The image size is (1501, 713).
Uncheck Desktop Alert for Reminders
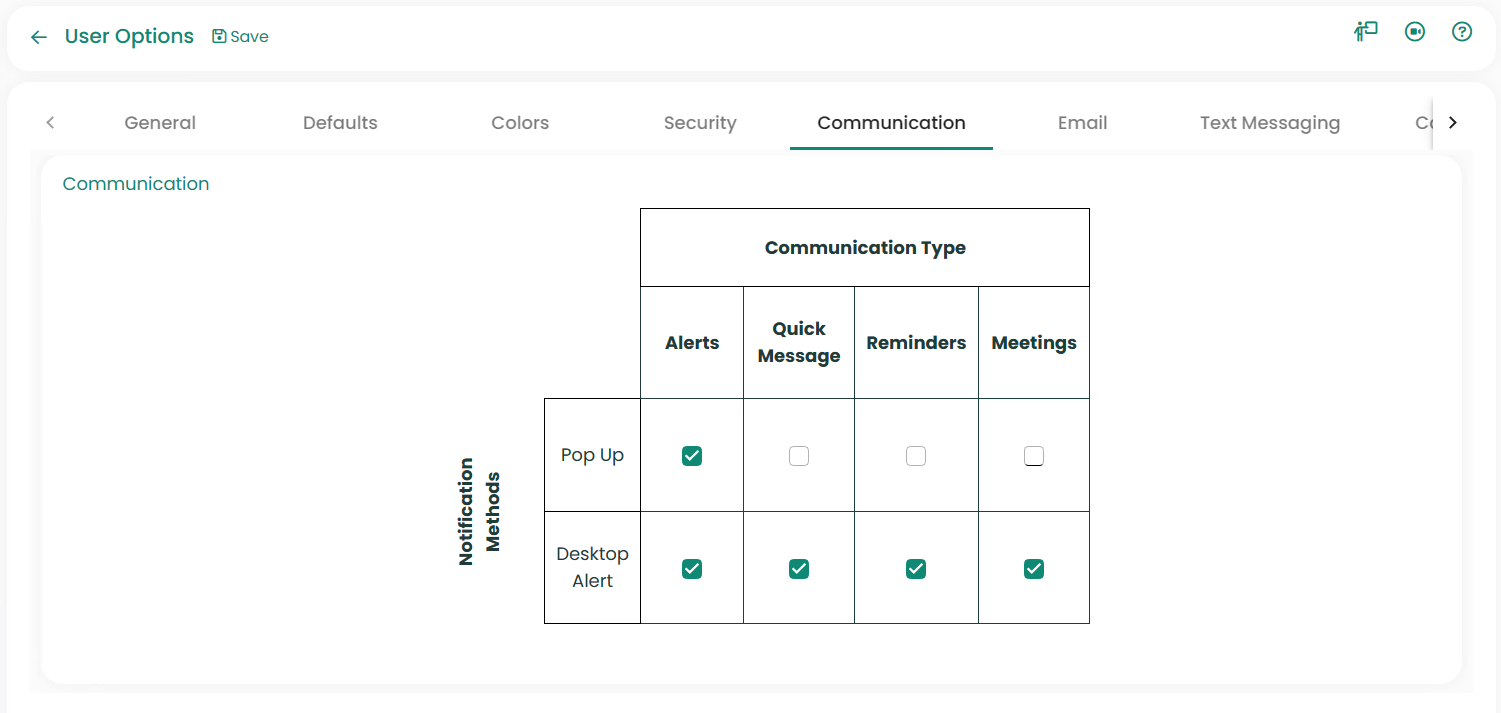coord(916,569)
